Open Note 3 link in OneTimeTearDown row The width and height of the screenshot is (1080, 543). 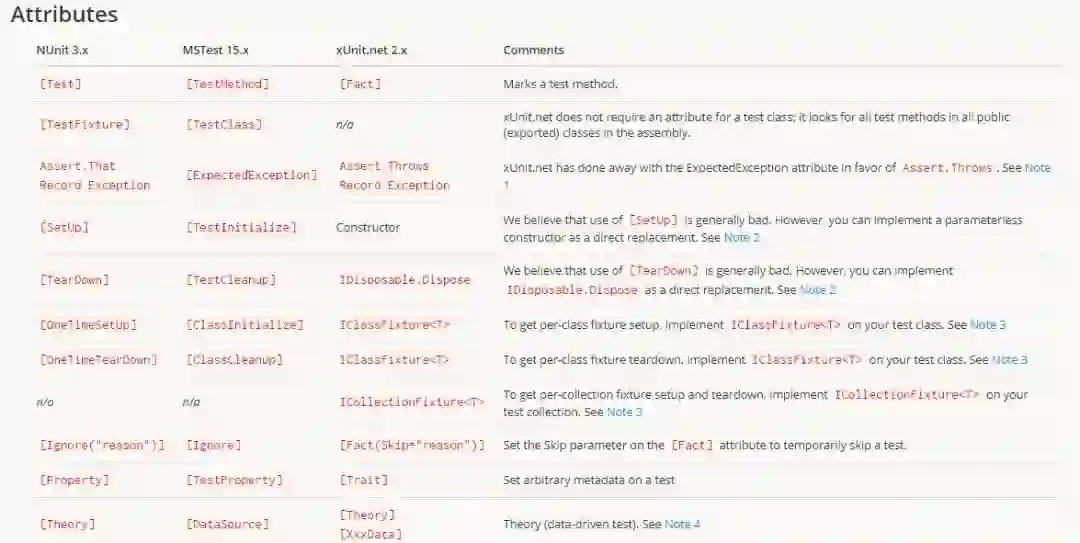tap(1009, 359)
